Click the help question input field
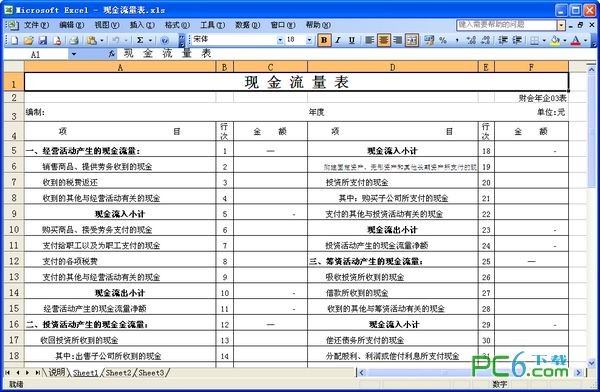This screenshot has width=600, height=392. point(507,25)
